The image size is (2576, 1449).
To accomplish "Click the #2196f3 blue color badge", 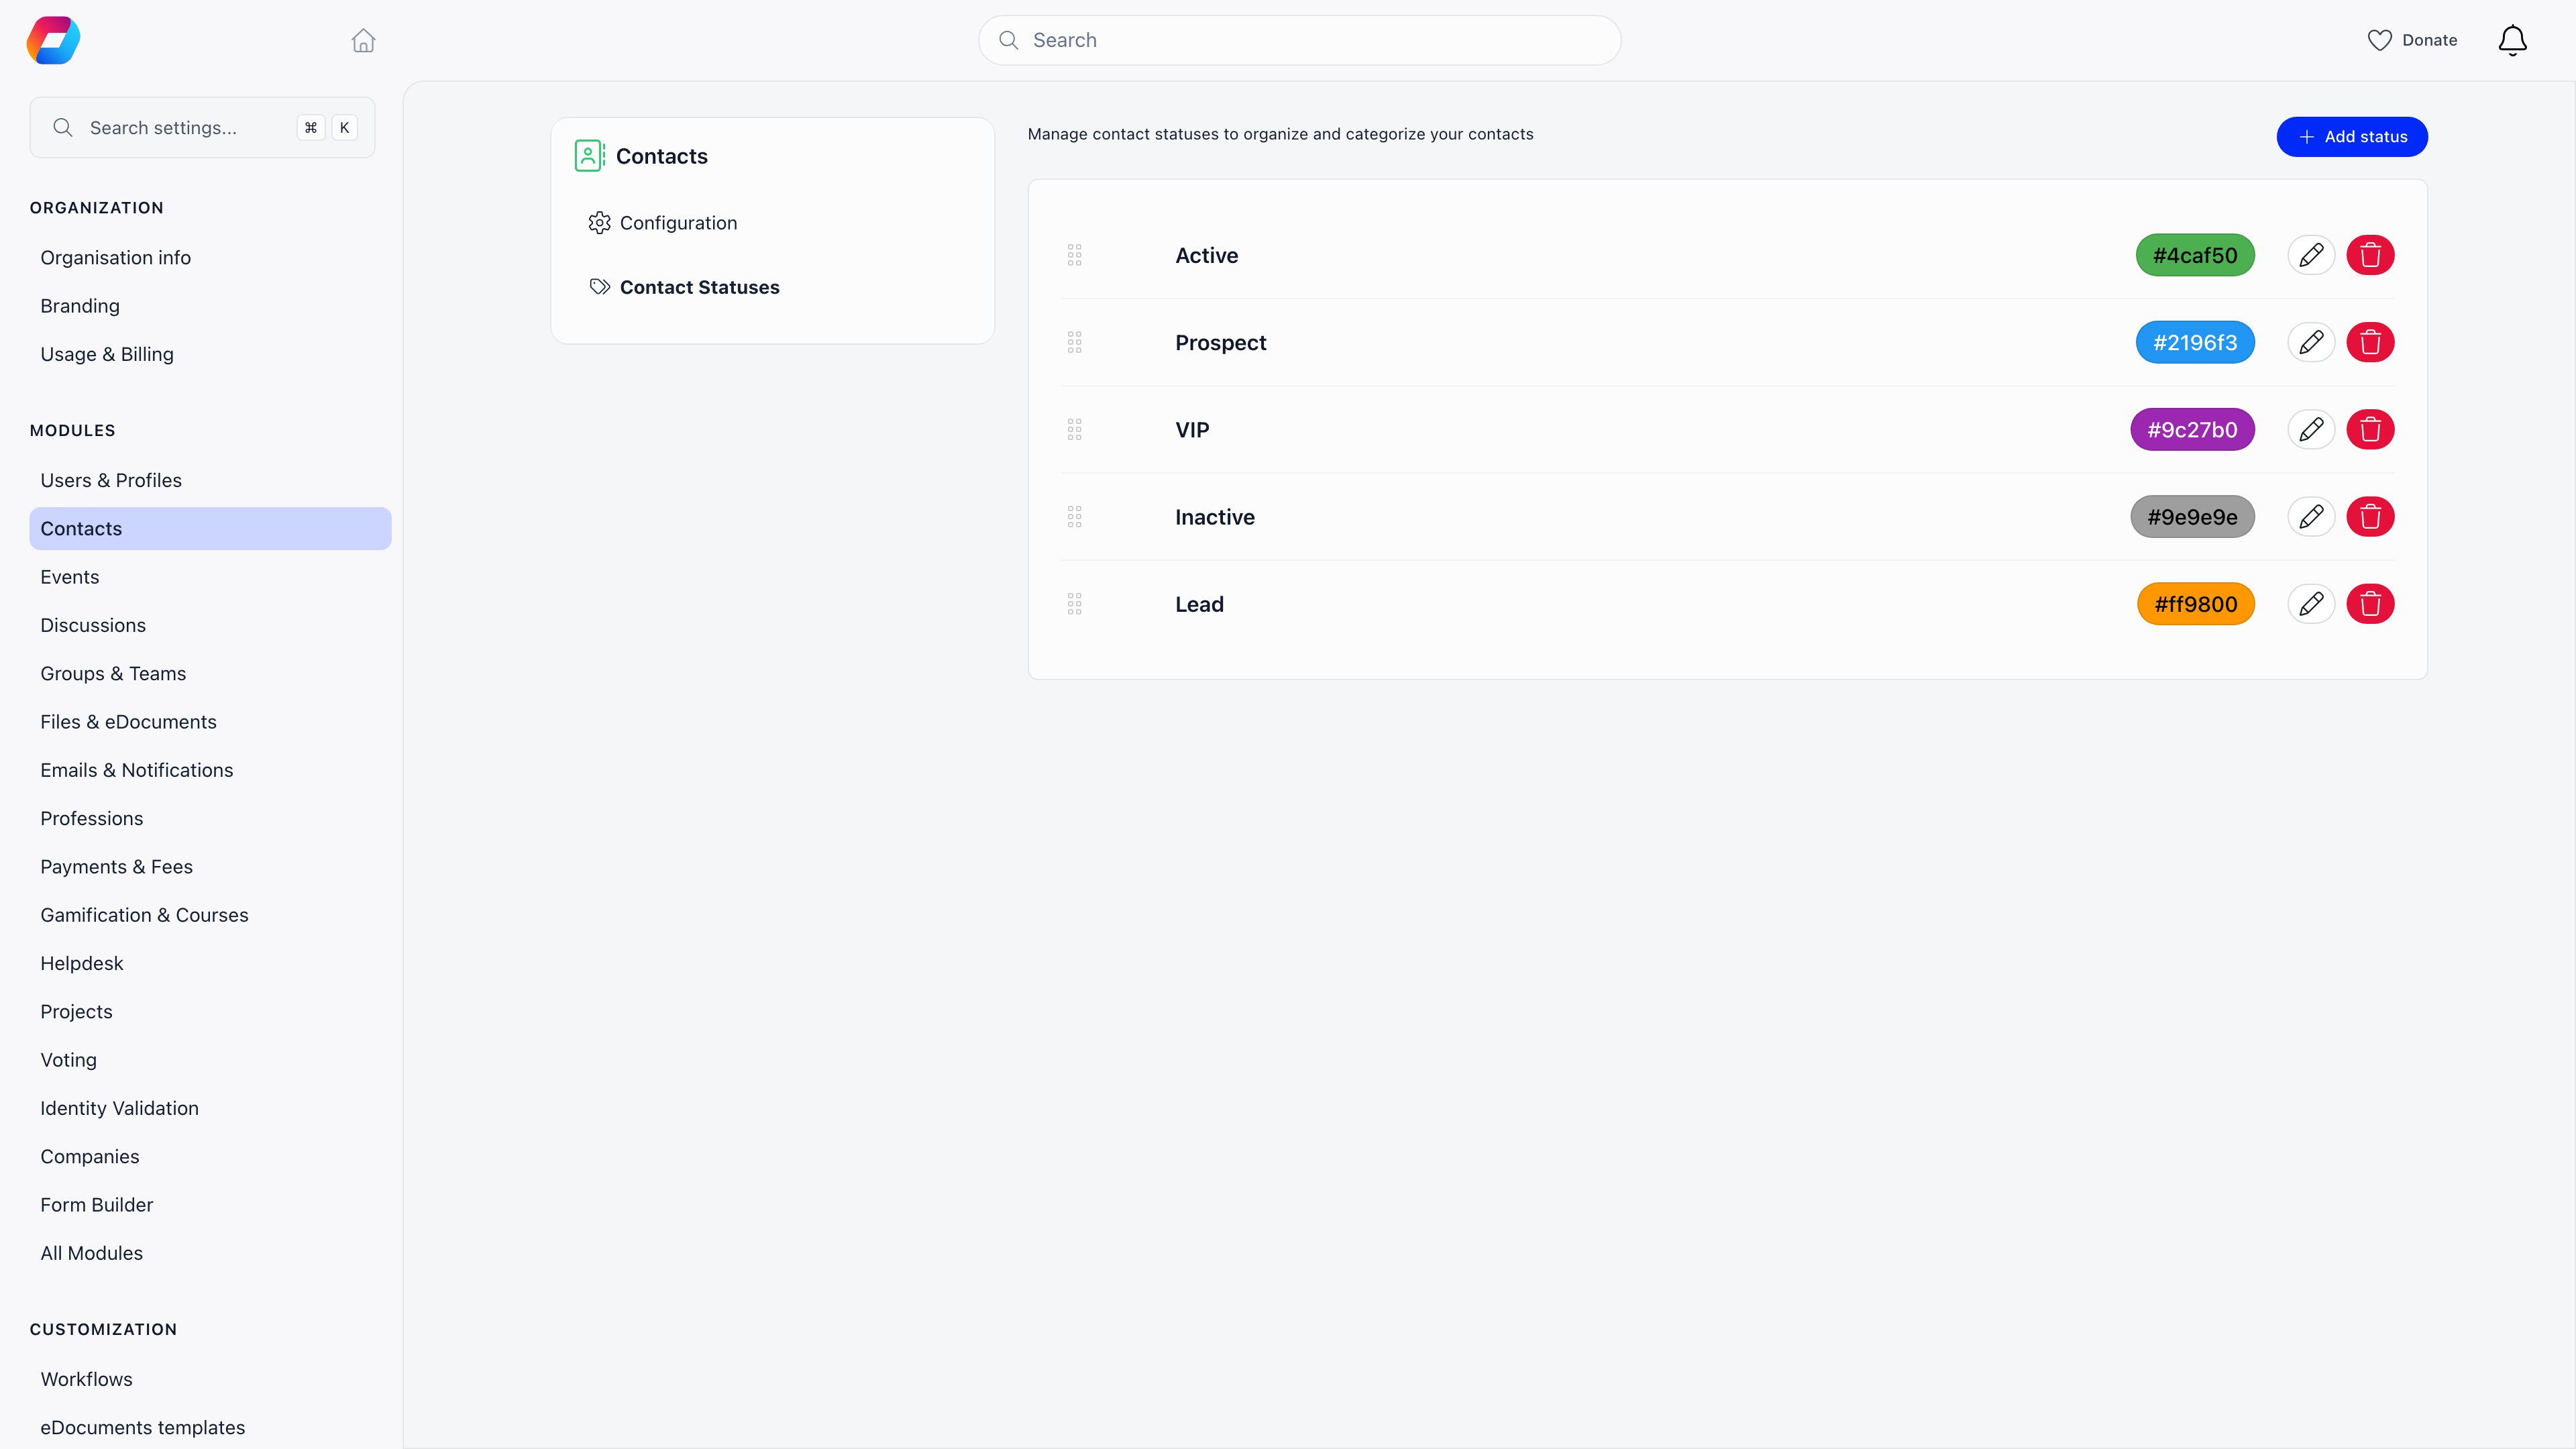I will (x=2195, y=342).
